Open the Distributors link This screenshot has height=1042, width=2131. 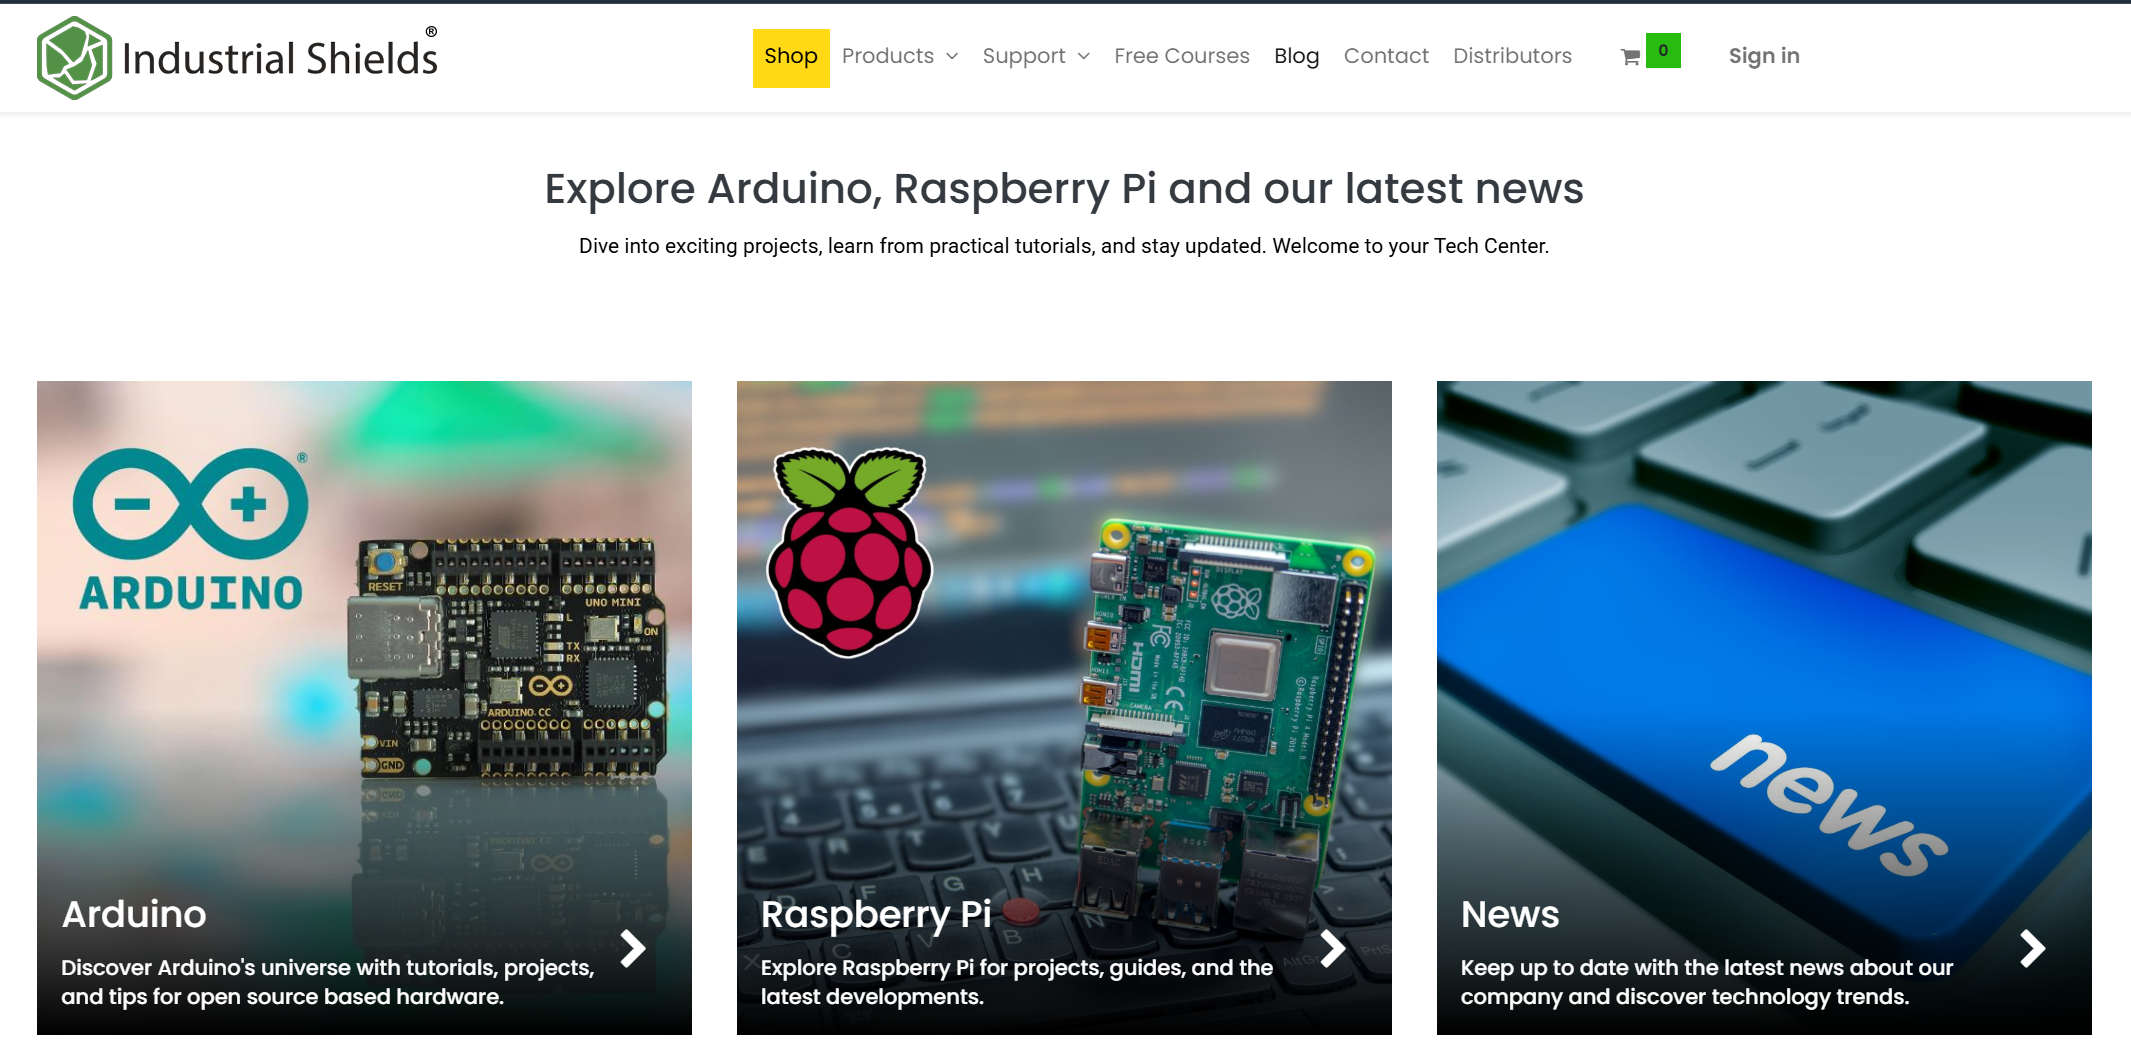[x=1512, y=56]
